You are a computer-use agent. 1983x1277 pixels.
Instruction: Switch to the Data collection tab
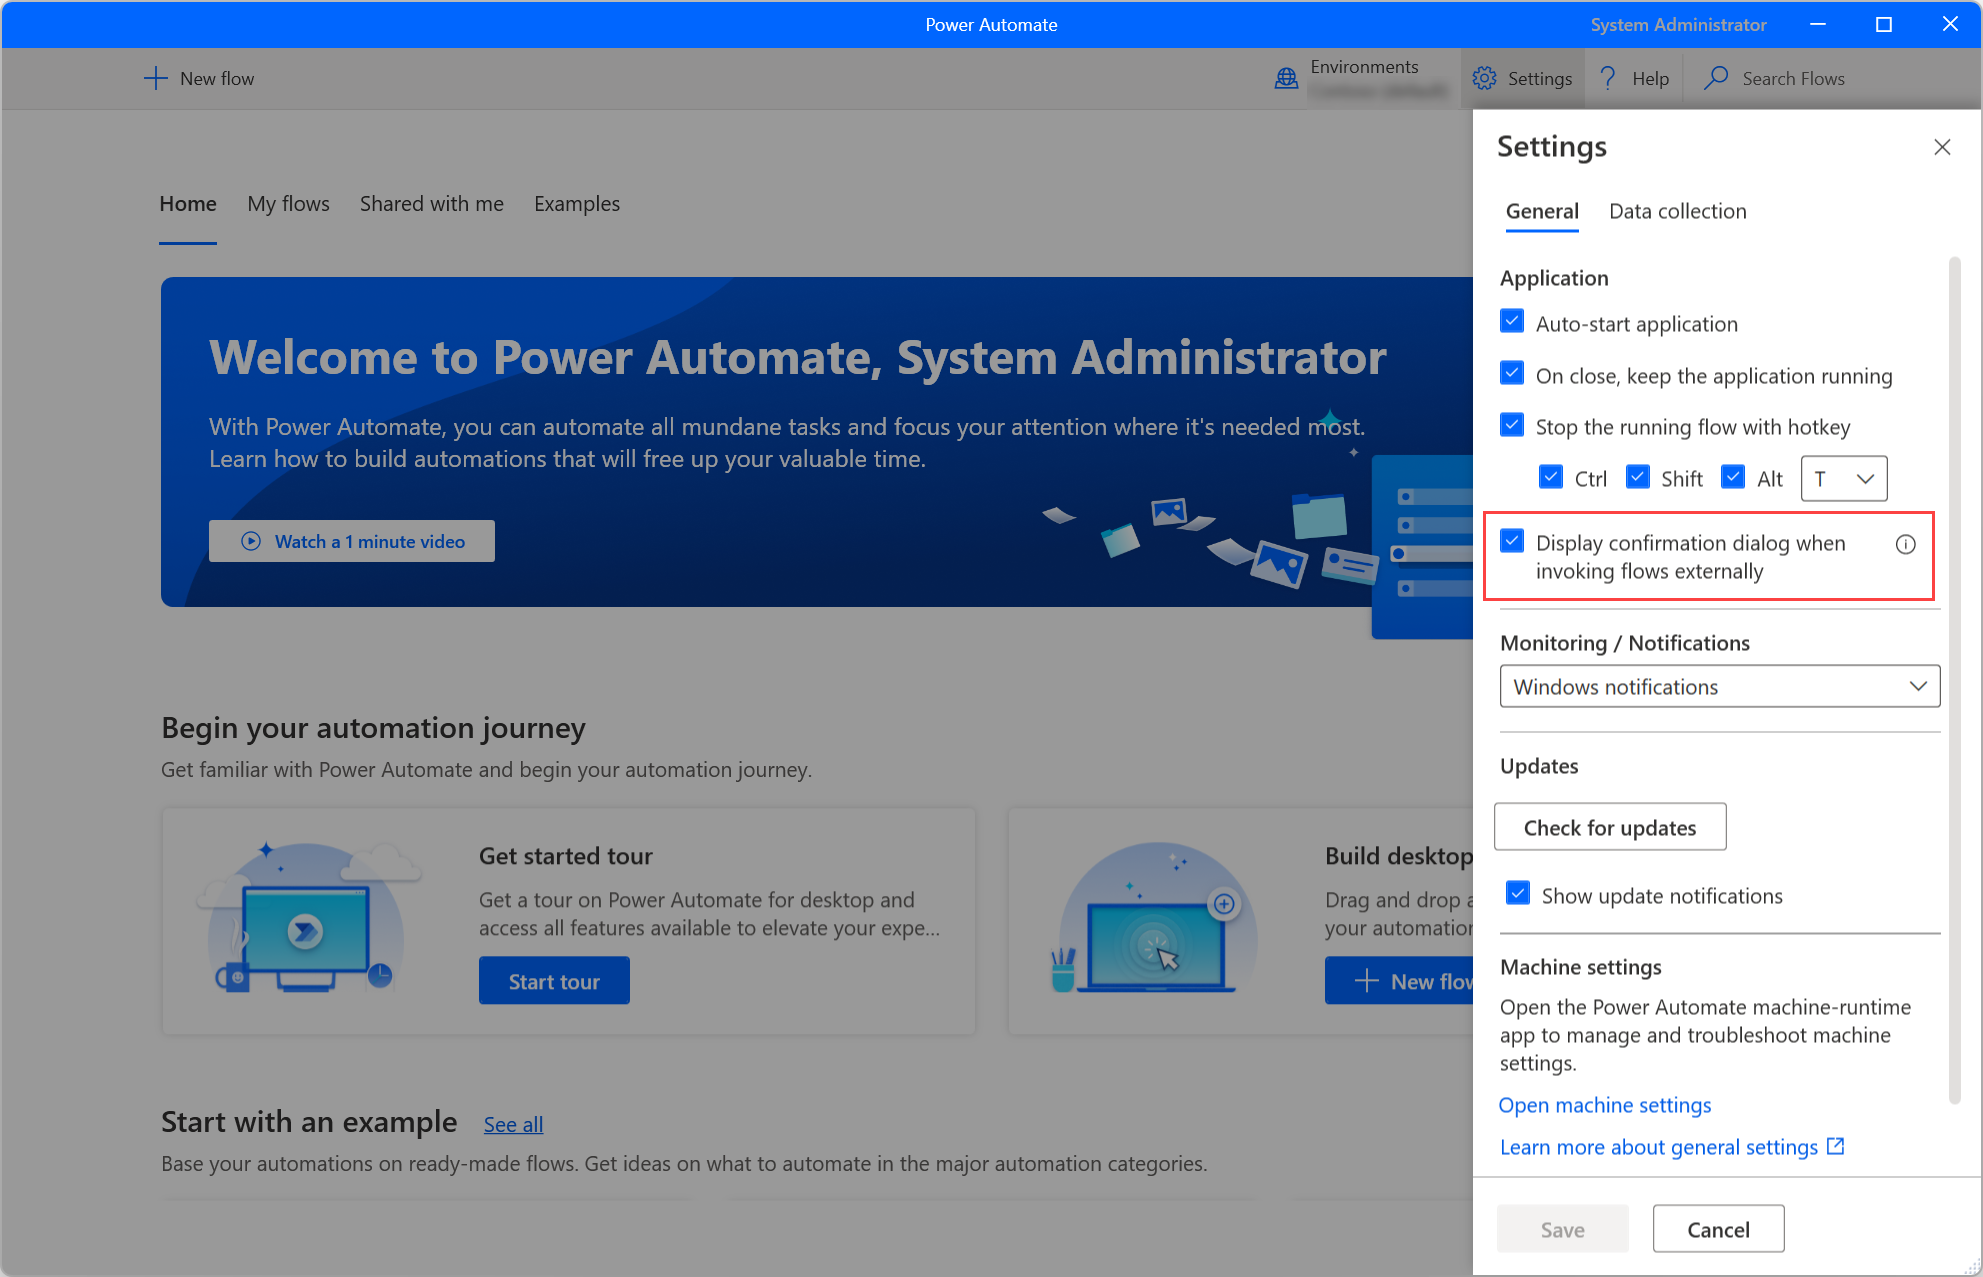pos(1678,209)
